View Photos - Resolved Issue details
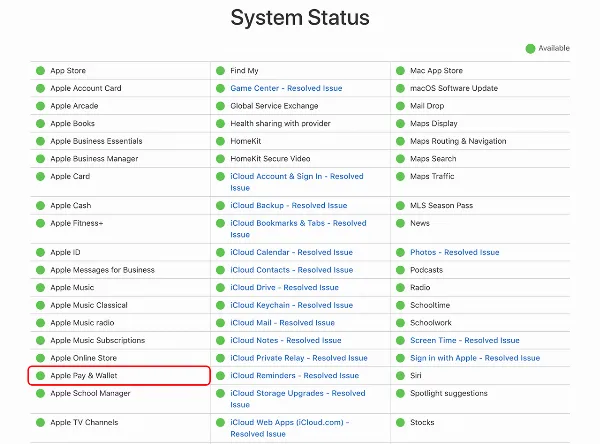 (x=454, y=253)
